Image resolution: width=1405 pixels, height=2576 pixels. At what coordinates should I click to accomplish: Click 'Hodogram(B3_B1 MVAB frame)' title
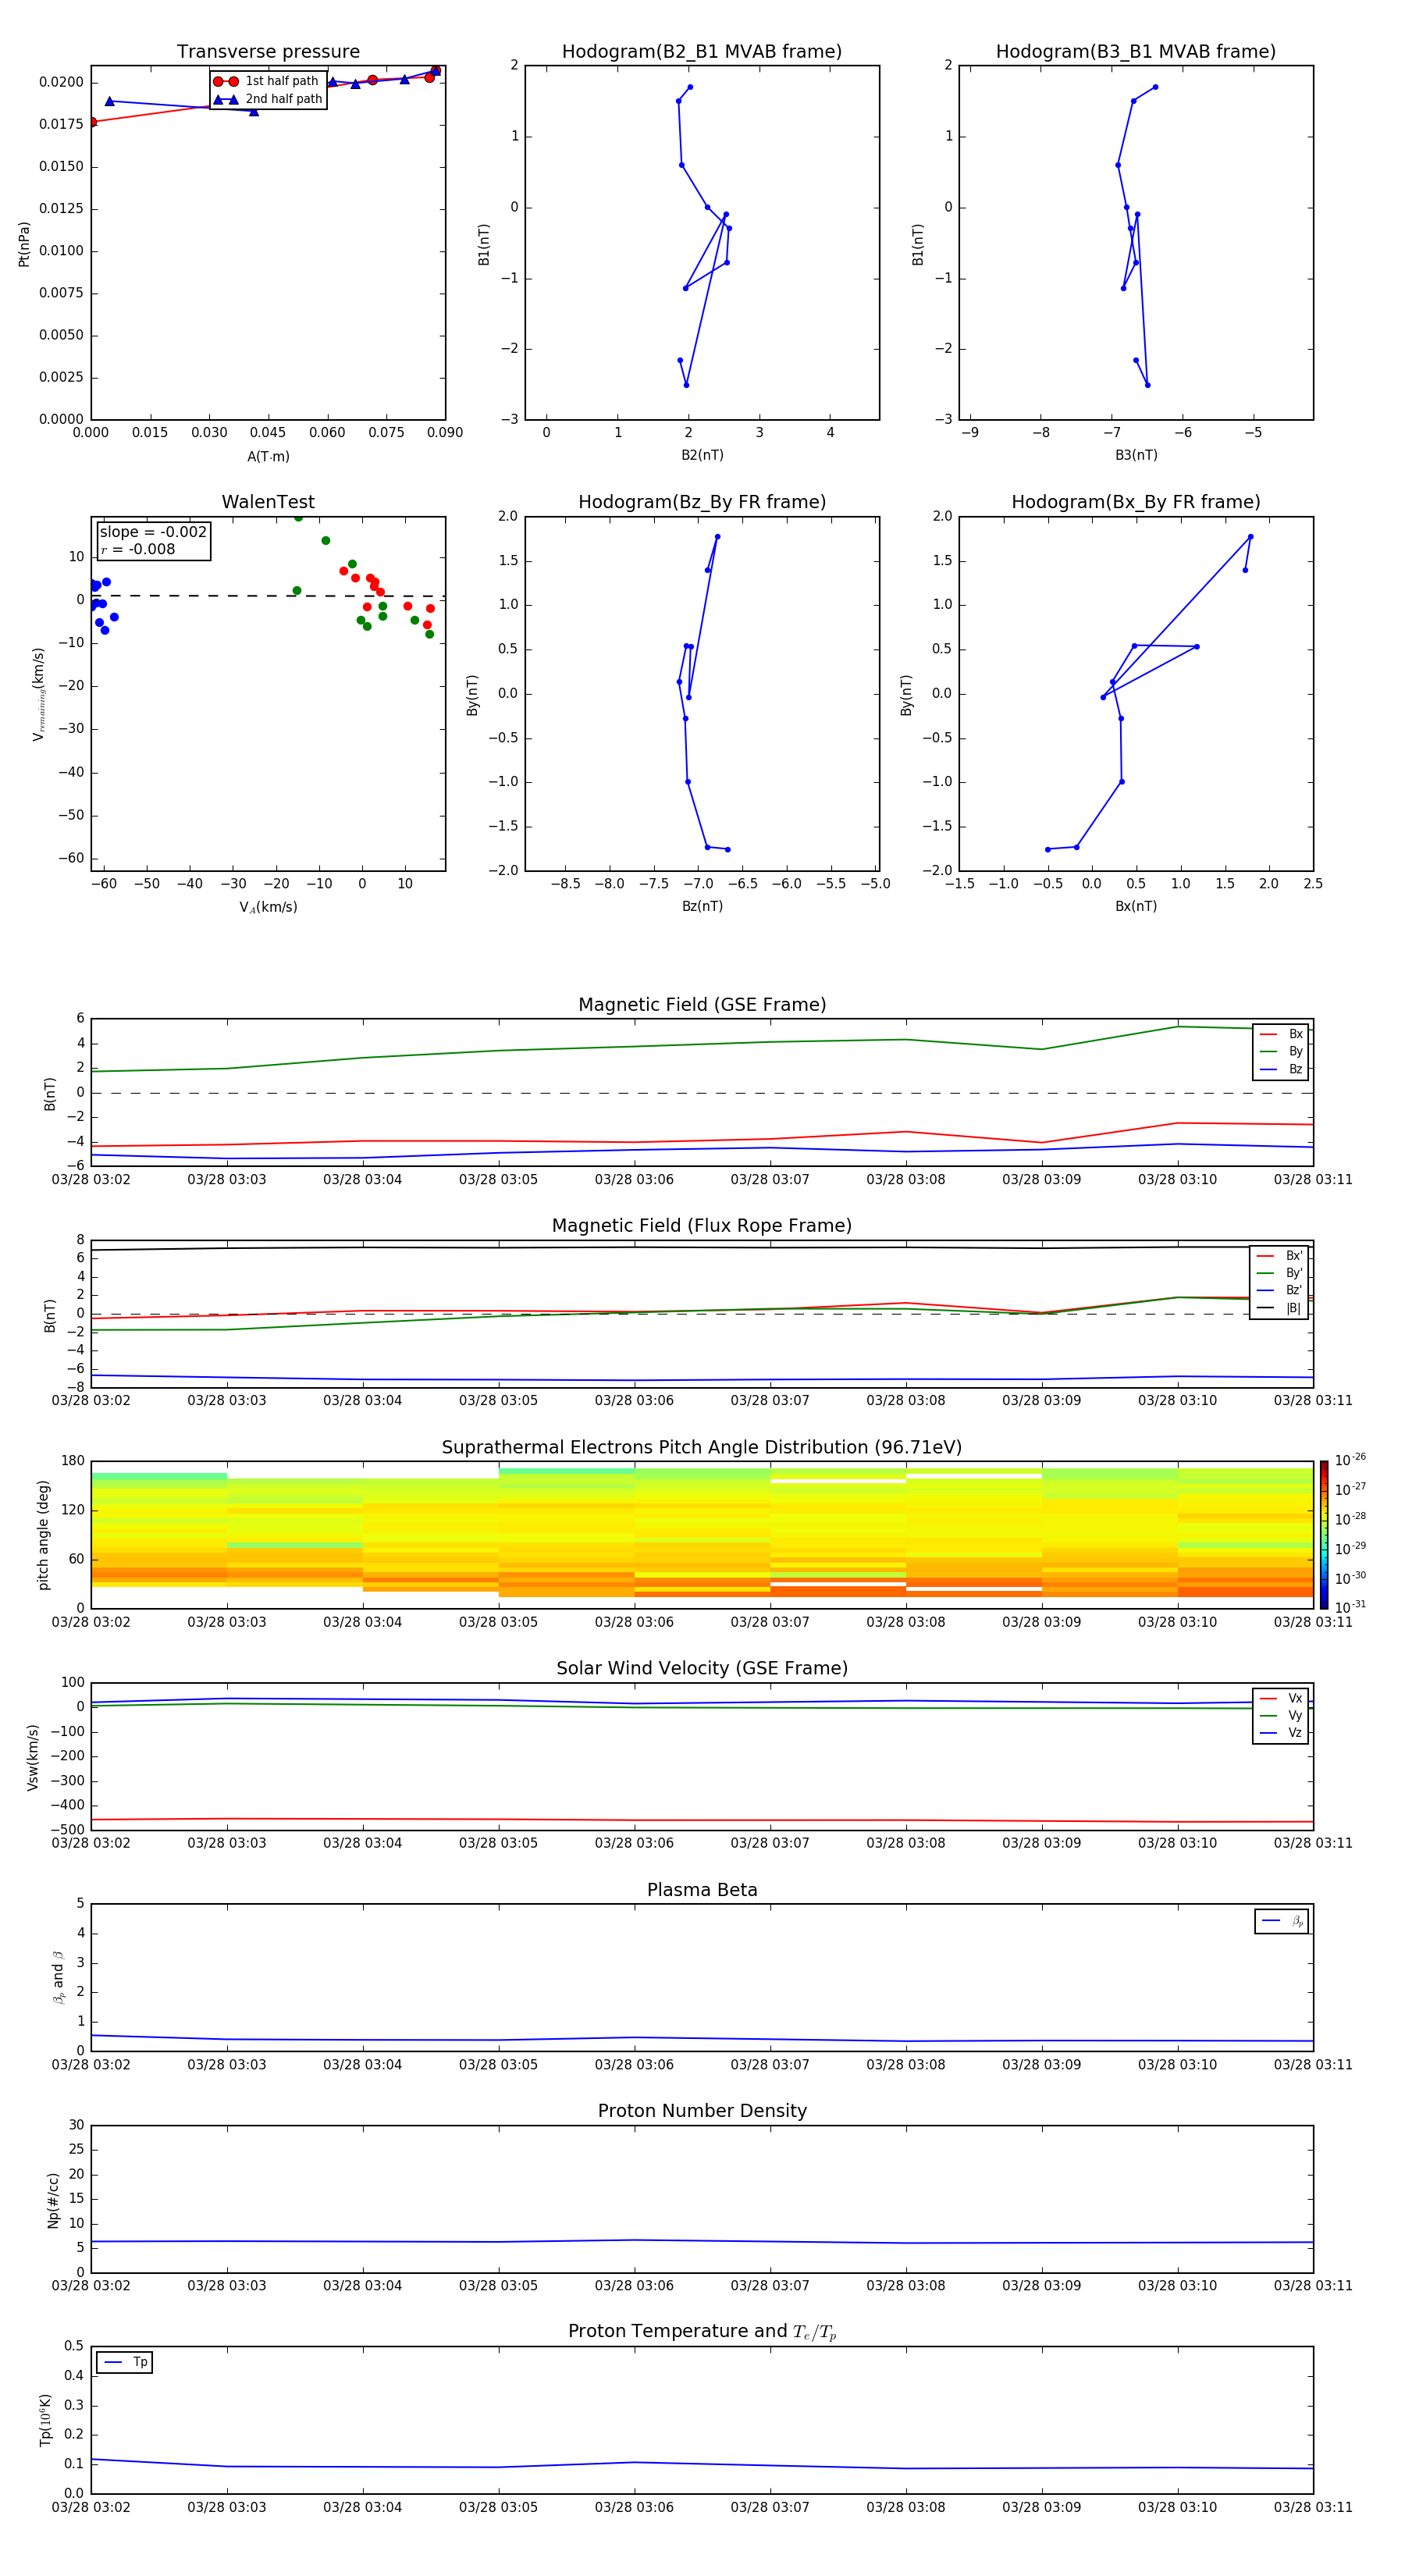(x=1136, y=51)
